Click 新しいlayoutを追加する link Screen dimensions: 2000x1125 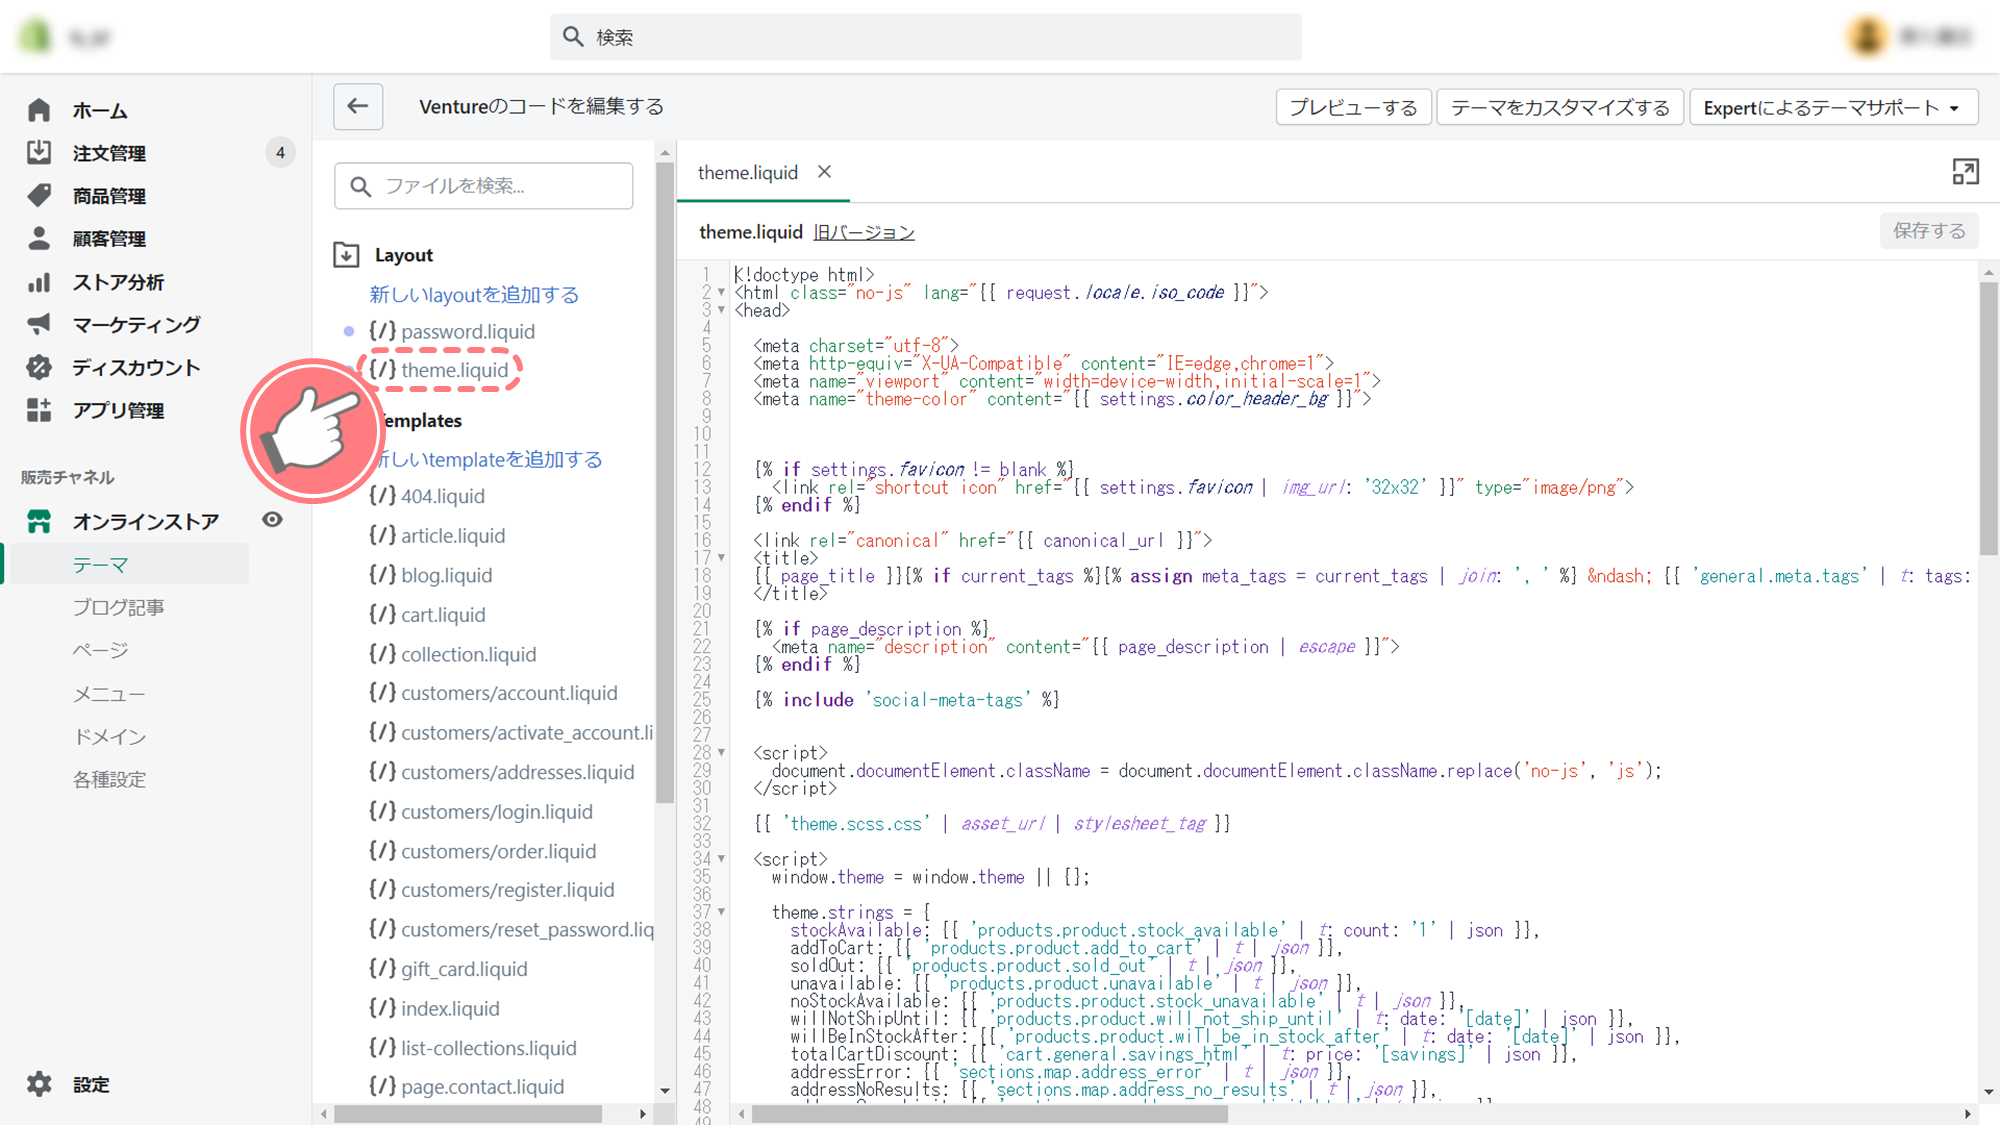coord(474,294)
